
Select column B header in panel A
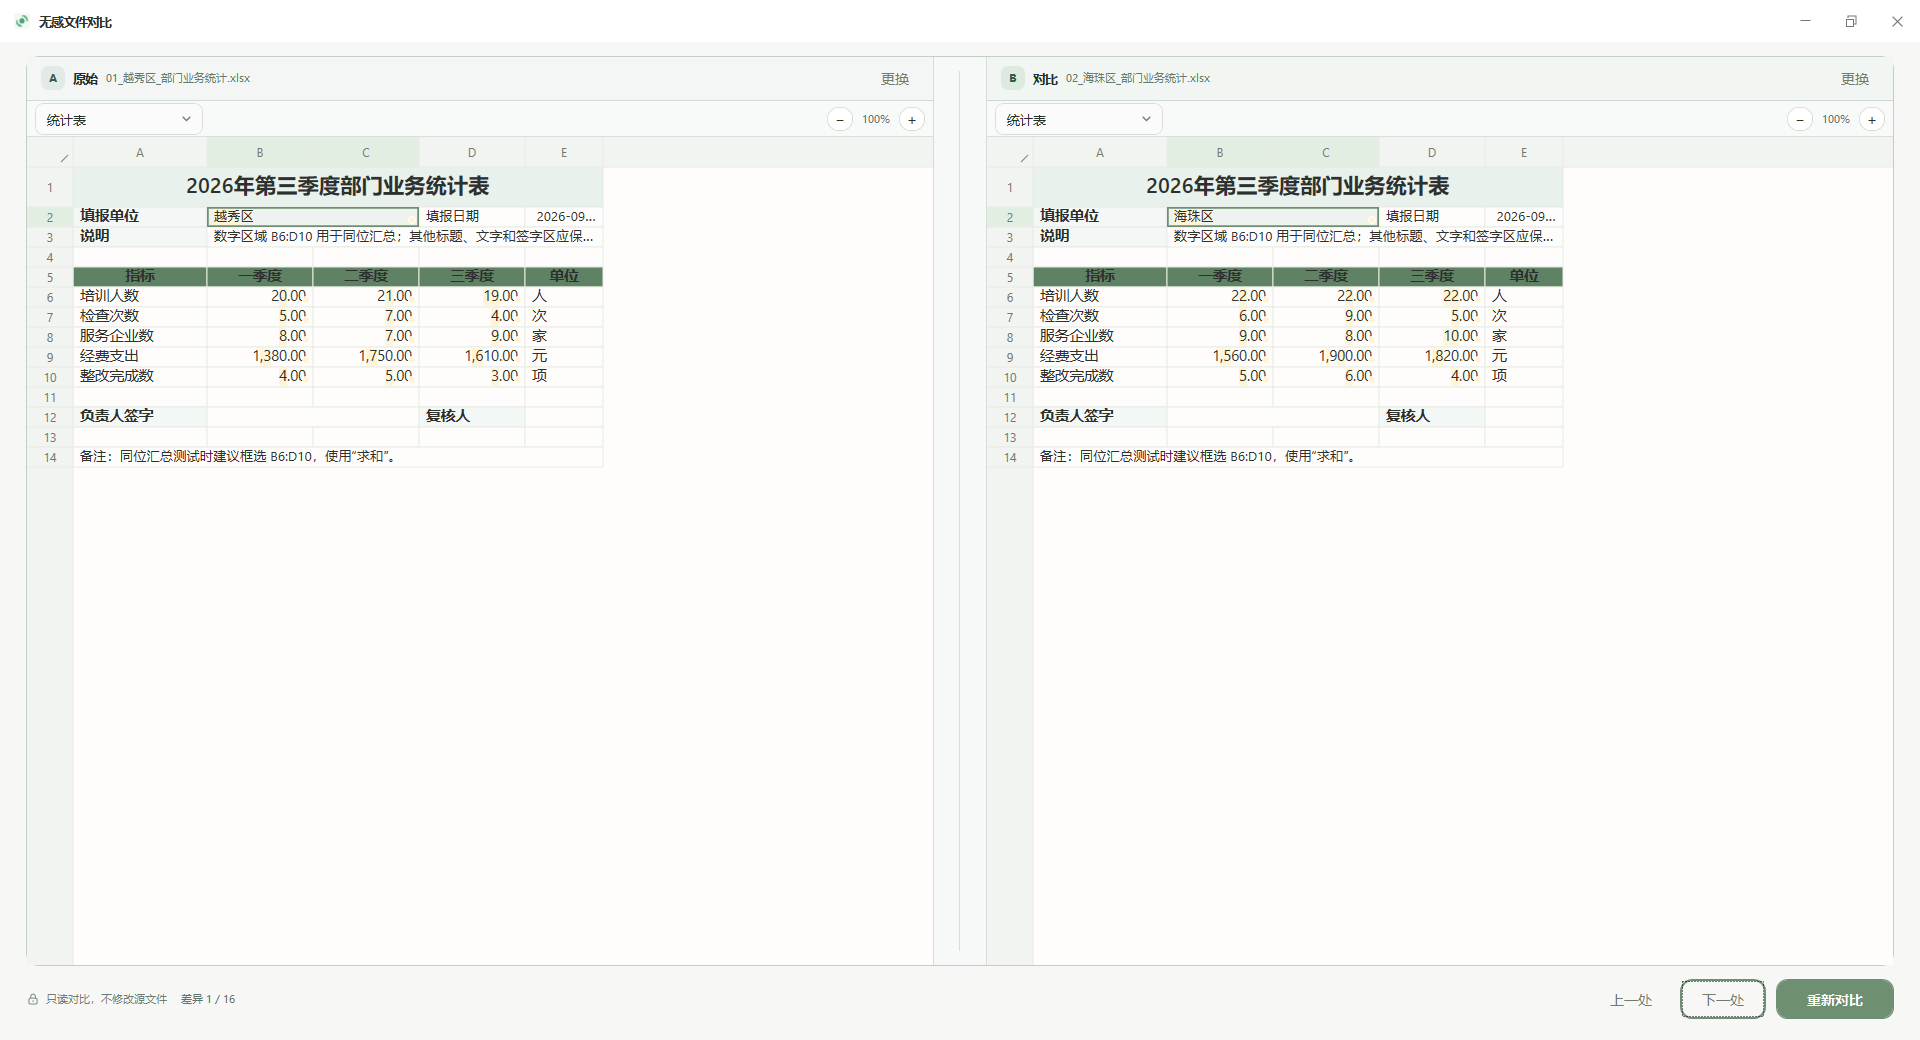(x=260, y=153)
